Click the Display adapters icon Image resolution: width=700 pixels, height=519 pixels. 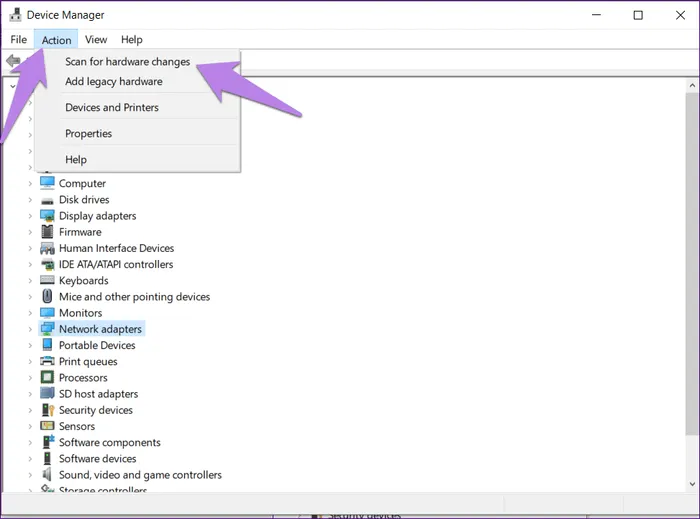point(47,216)
